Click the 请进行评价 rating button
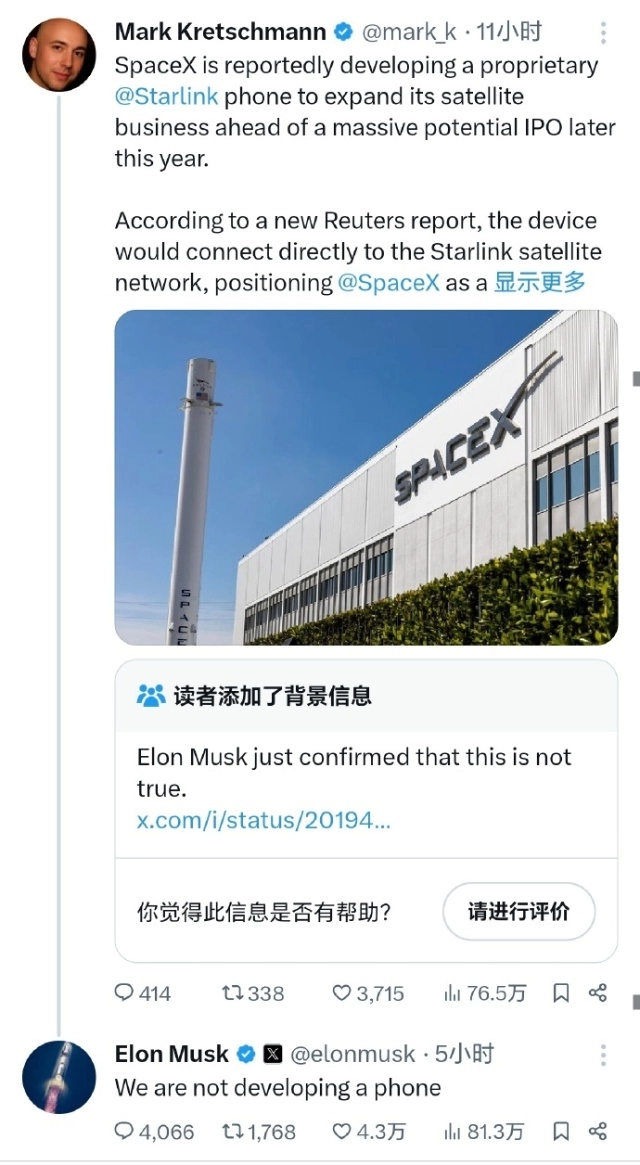The width and height of the screenshot is (640, 1165). (x=519, y=911)
